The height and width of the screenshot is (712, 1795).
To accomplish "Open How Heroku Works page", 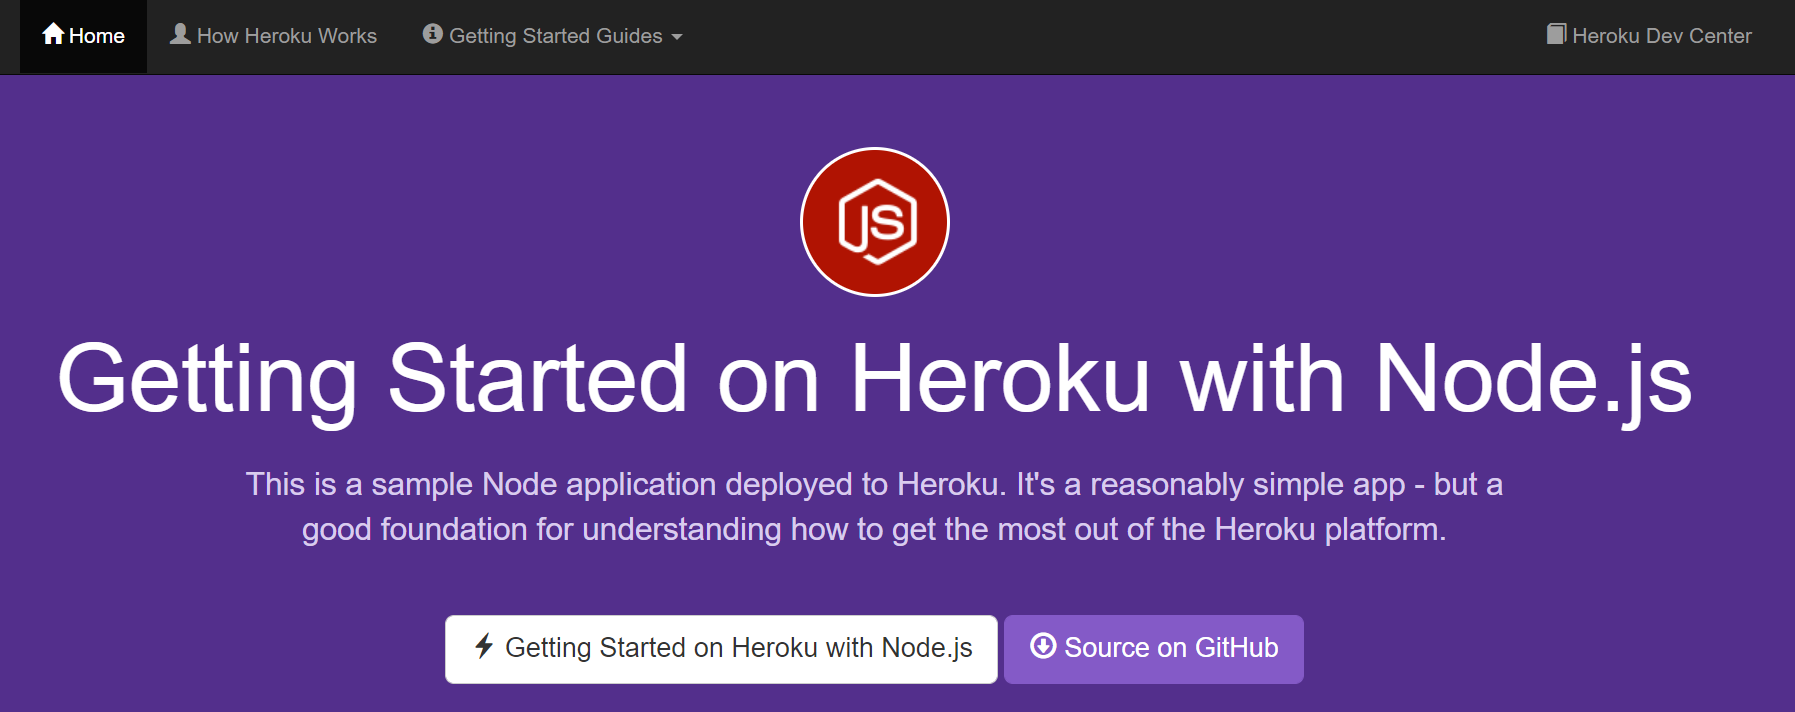I will [x=273, y=36].
